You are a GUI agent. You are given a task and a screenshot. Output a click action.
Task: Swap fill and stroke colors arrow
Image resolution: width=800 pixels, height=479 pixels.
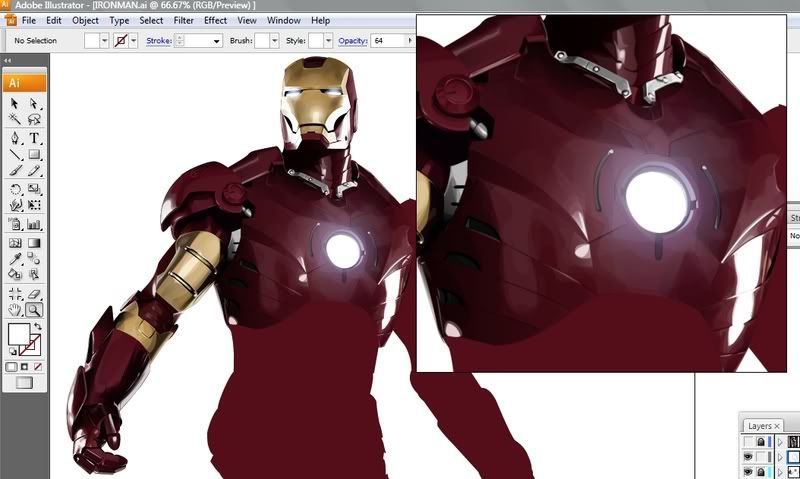click(37, 326)
